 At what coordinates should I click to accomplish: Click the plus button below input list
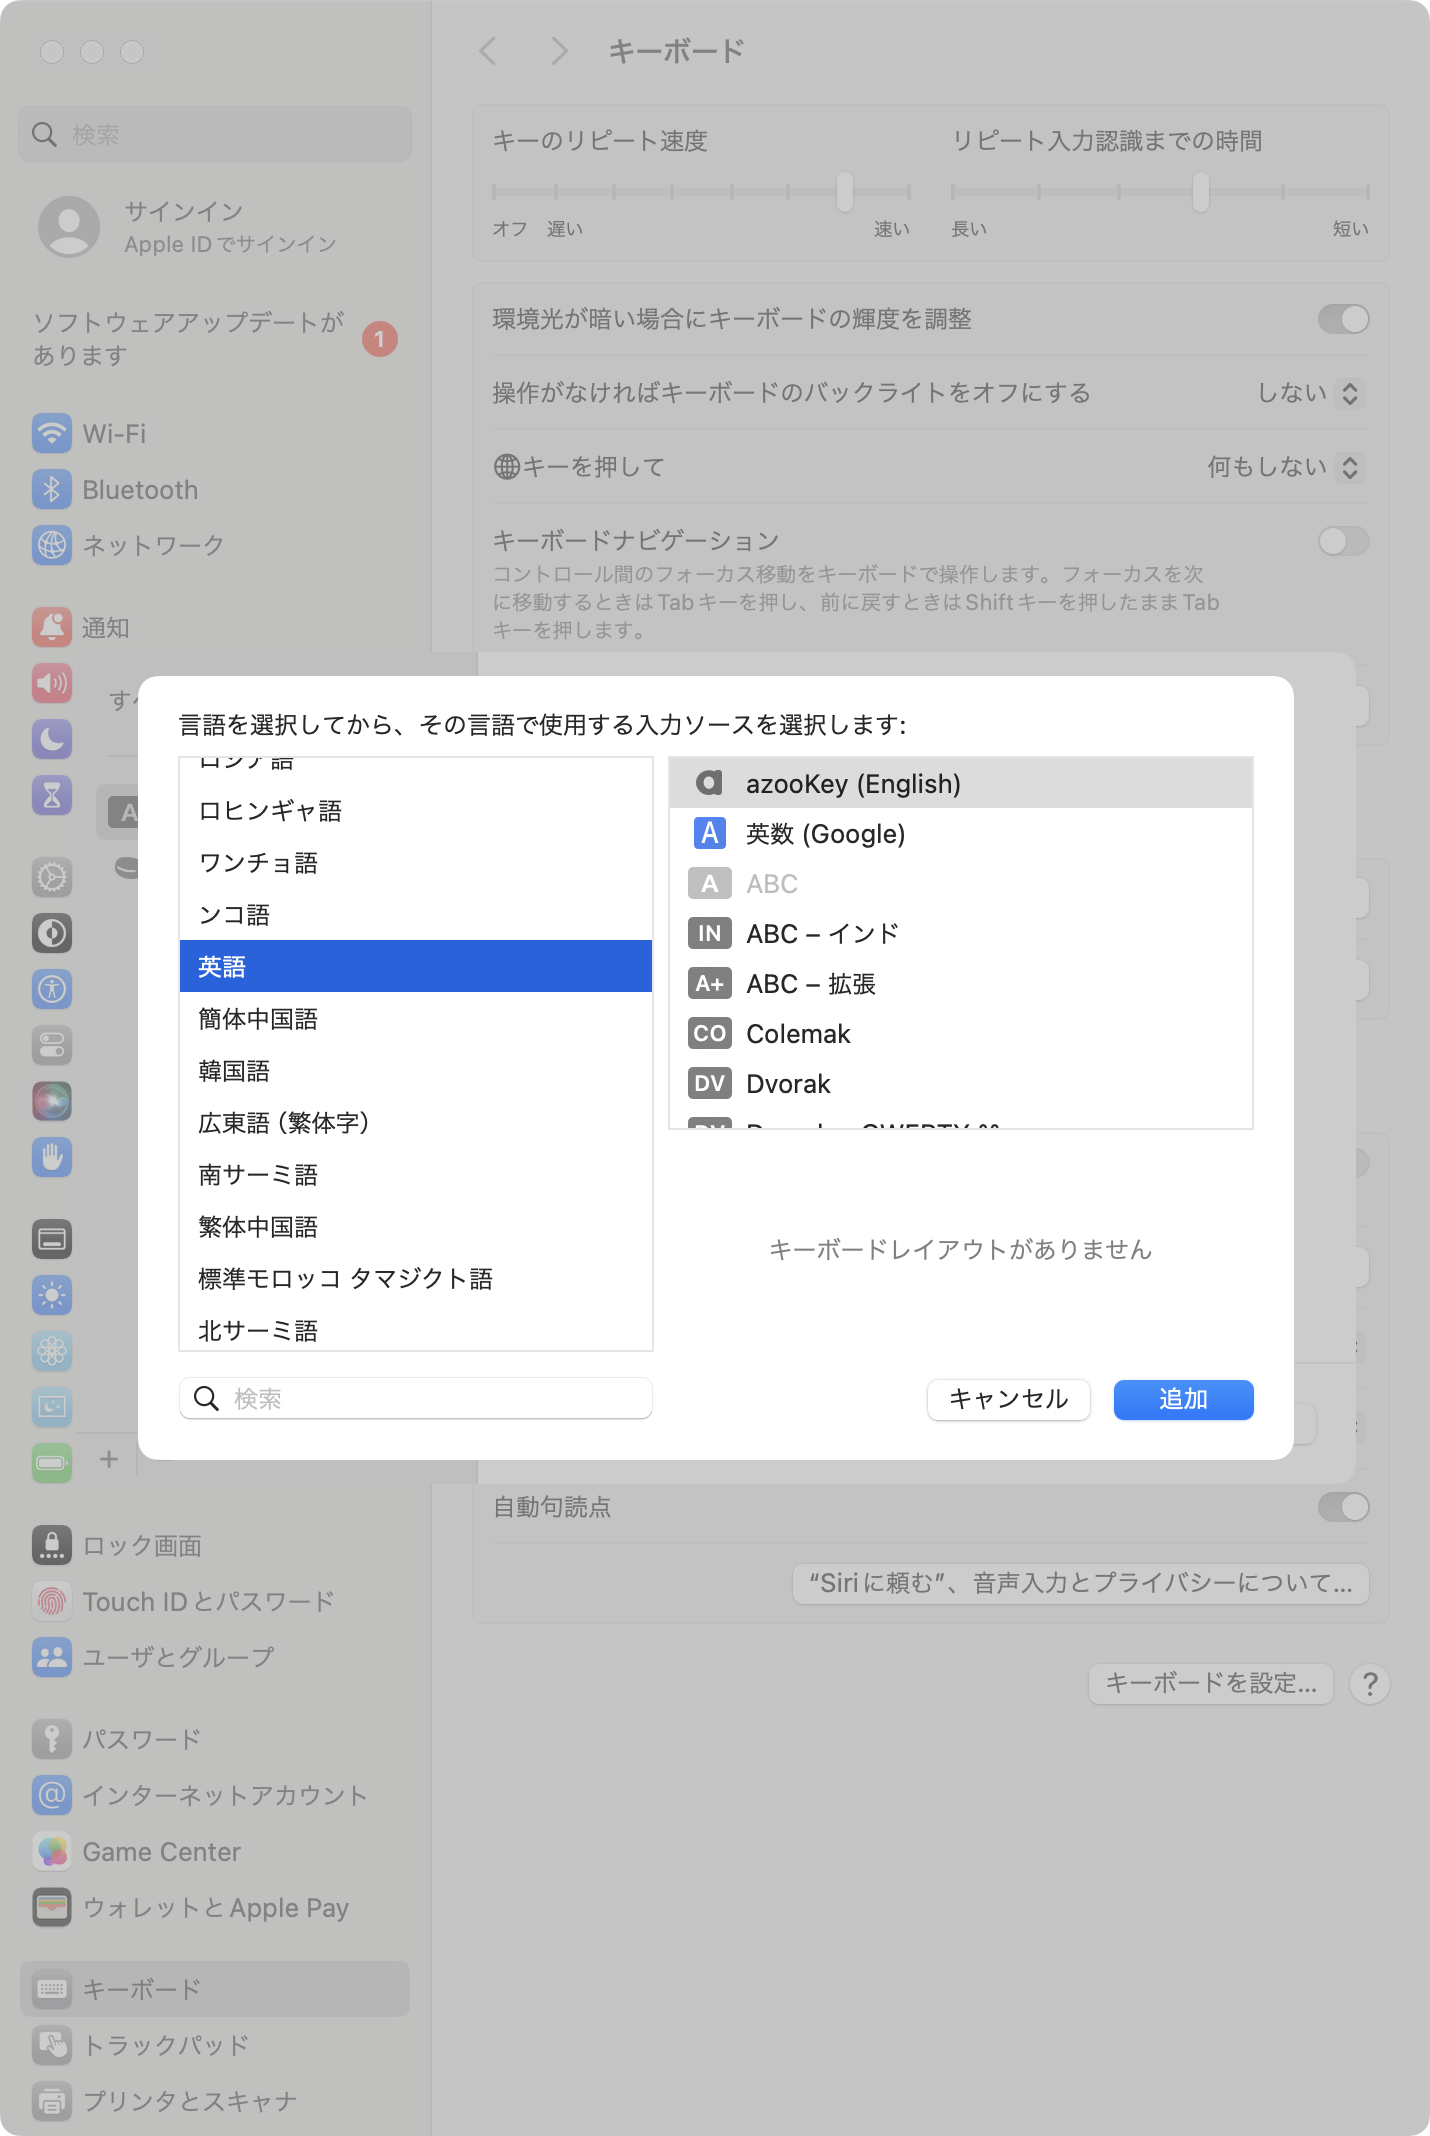pos(109,1459)
